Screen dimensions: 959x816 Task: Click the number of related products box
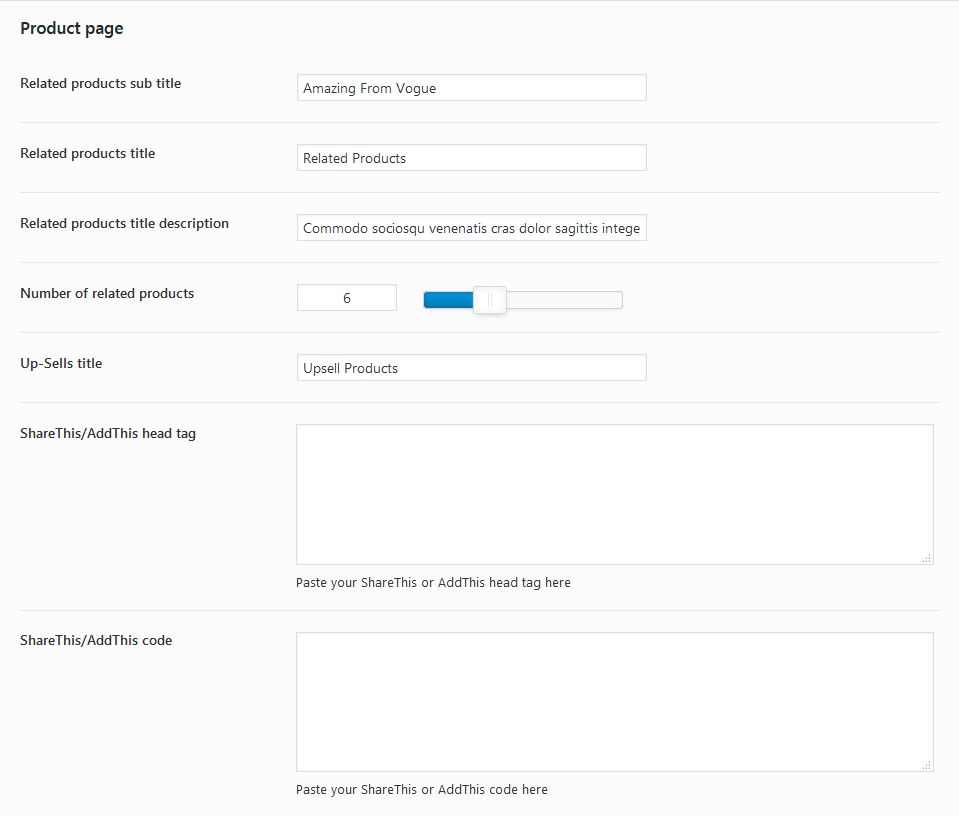click(x=347, y=298)
